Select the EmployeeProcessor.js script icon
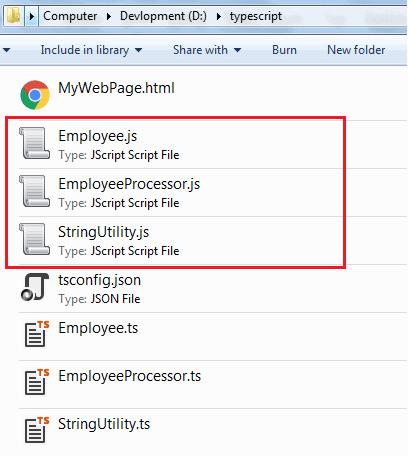Screen dimensions: 408x456 pos(35,191)
